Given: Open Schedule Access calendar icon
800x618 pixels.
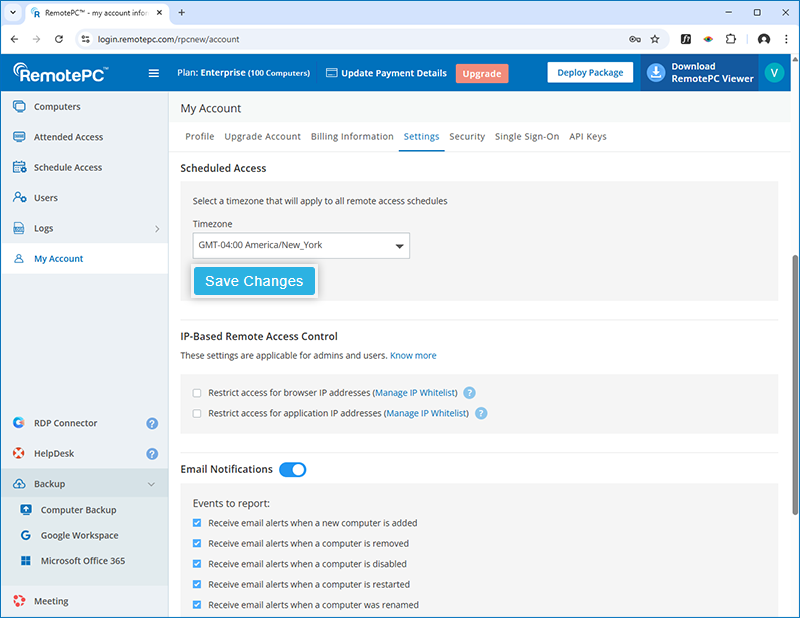Looking at the screenshot, I should pyautogui.click(x=19, y=167).
